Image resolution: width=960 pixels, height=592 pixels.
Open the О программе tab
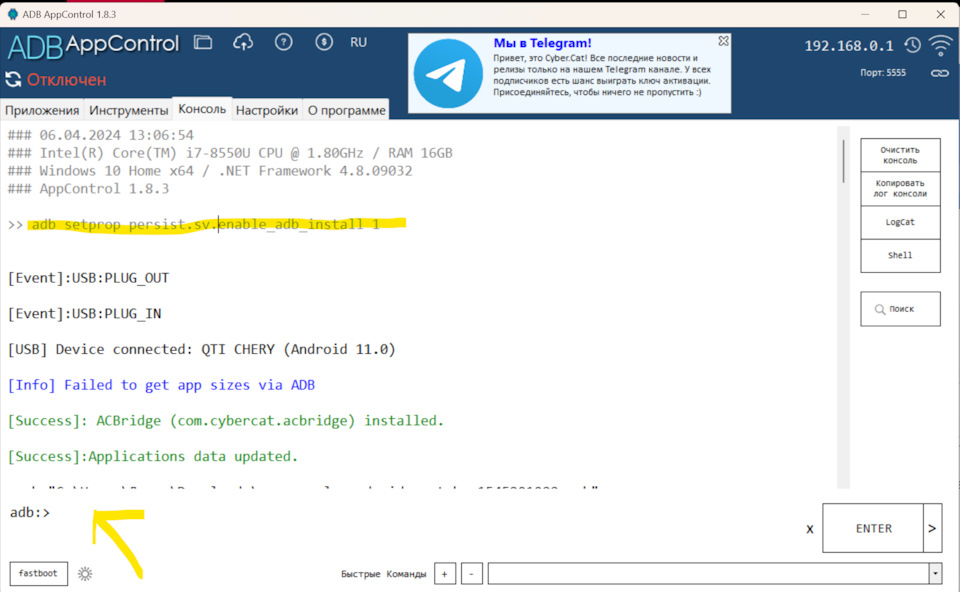click(x=347, y=110)
